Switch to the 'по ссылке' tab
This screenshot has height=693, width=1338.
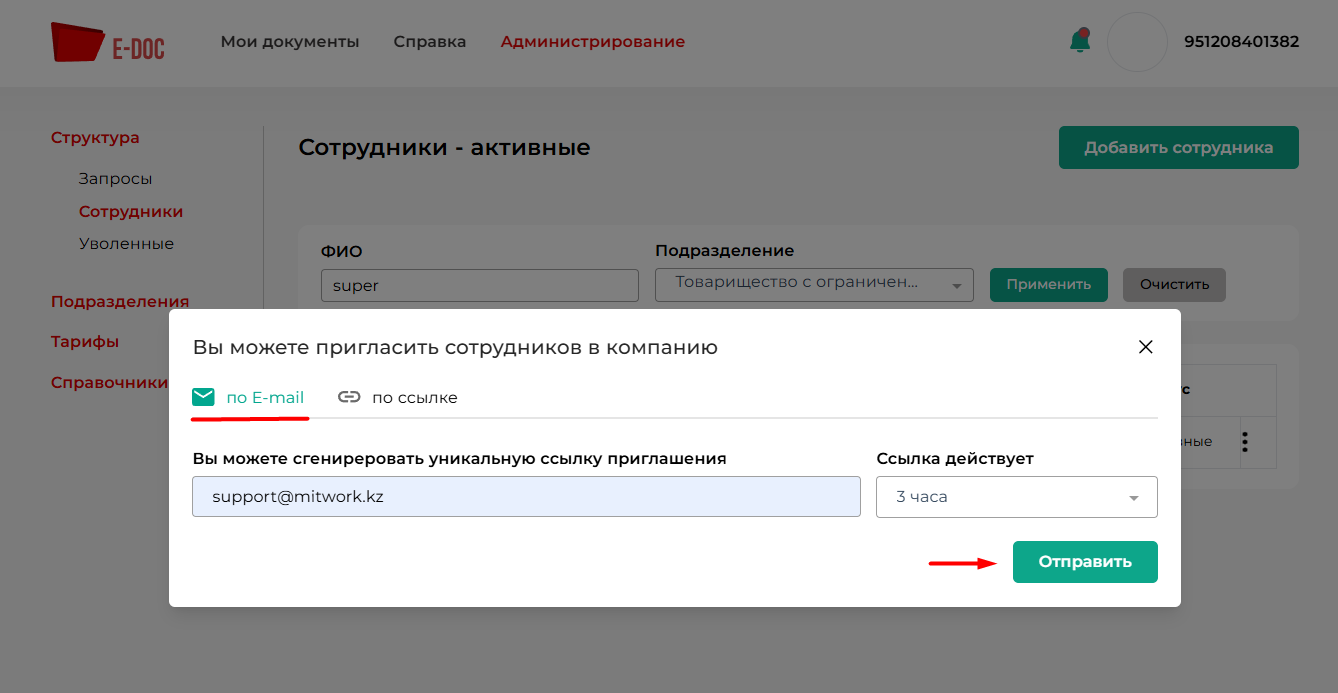(414, 397)
